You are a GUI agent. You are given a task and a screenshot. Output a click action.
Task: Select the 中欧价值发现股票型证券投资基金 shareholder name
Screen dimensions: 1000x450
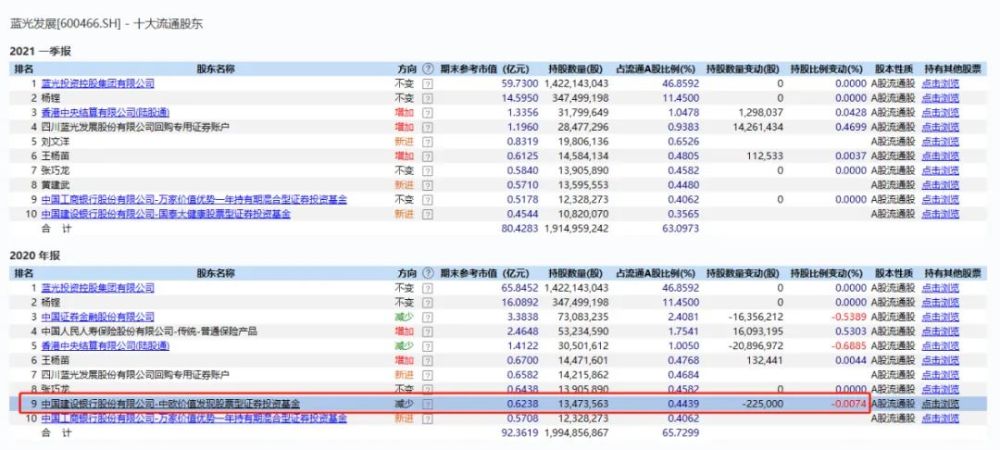coord(170,404)
